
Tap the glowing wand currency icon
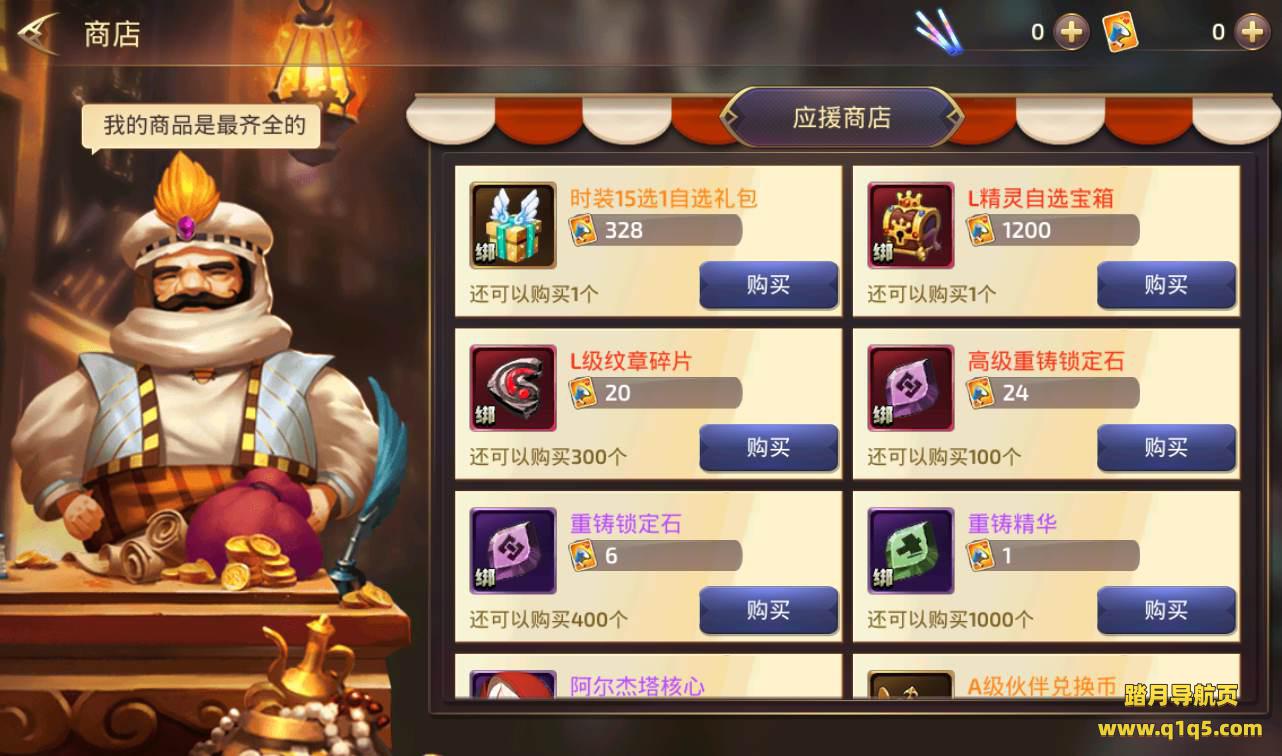click(938, 32)
